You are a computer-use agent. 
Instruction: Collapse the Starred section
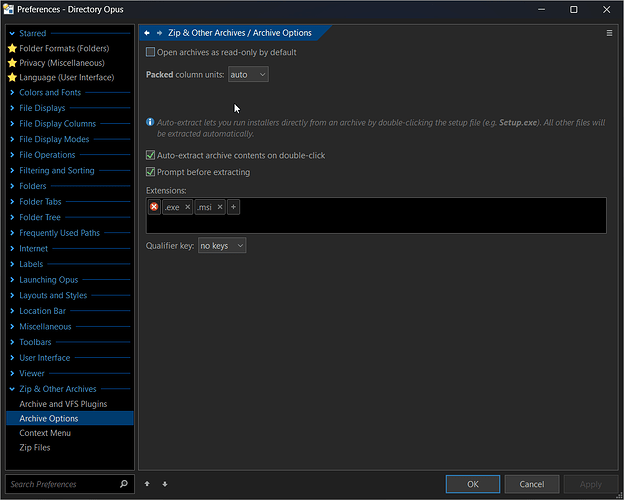(x=12, y=33)
